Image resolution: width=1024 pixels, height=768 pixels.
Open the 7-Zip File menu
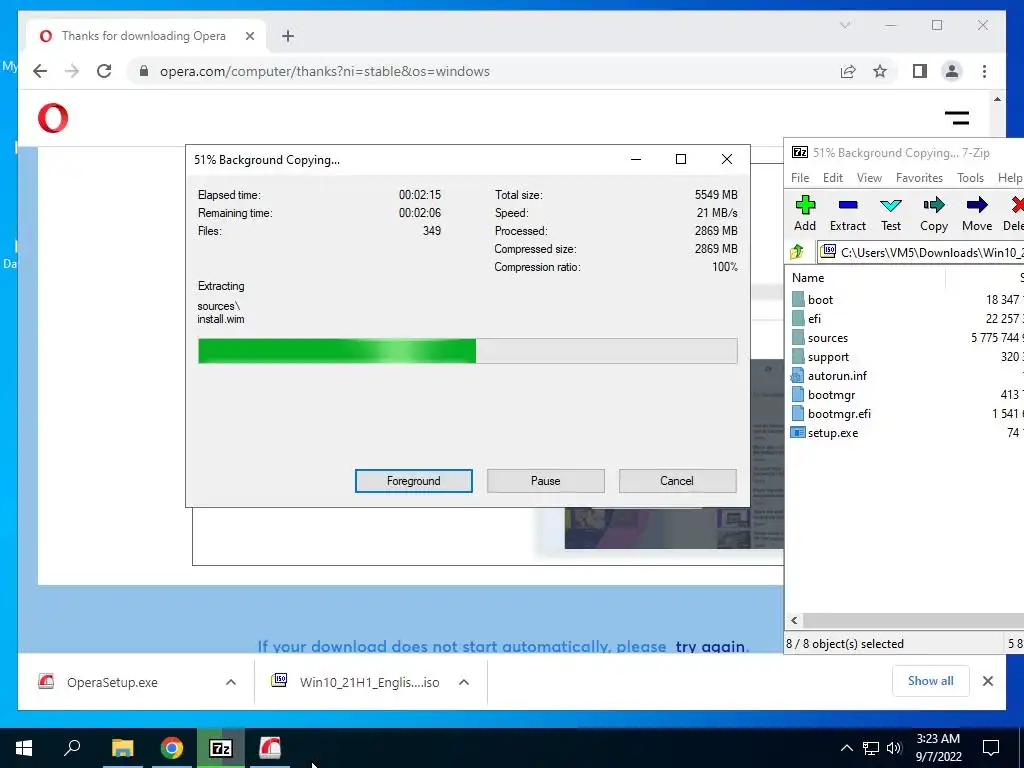coord(800,178)
